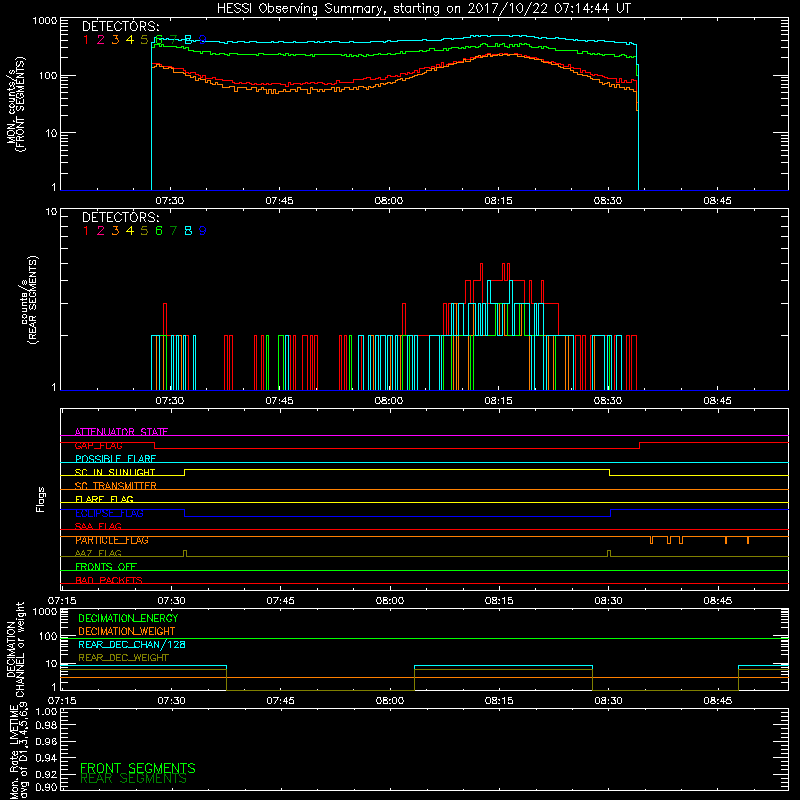Click the 1000 tick on front segments axis

coord(45,21)
